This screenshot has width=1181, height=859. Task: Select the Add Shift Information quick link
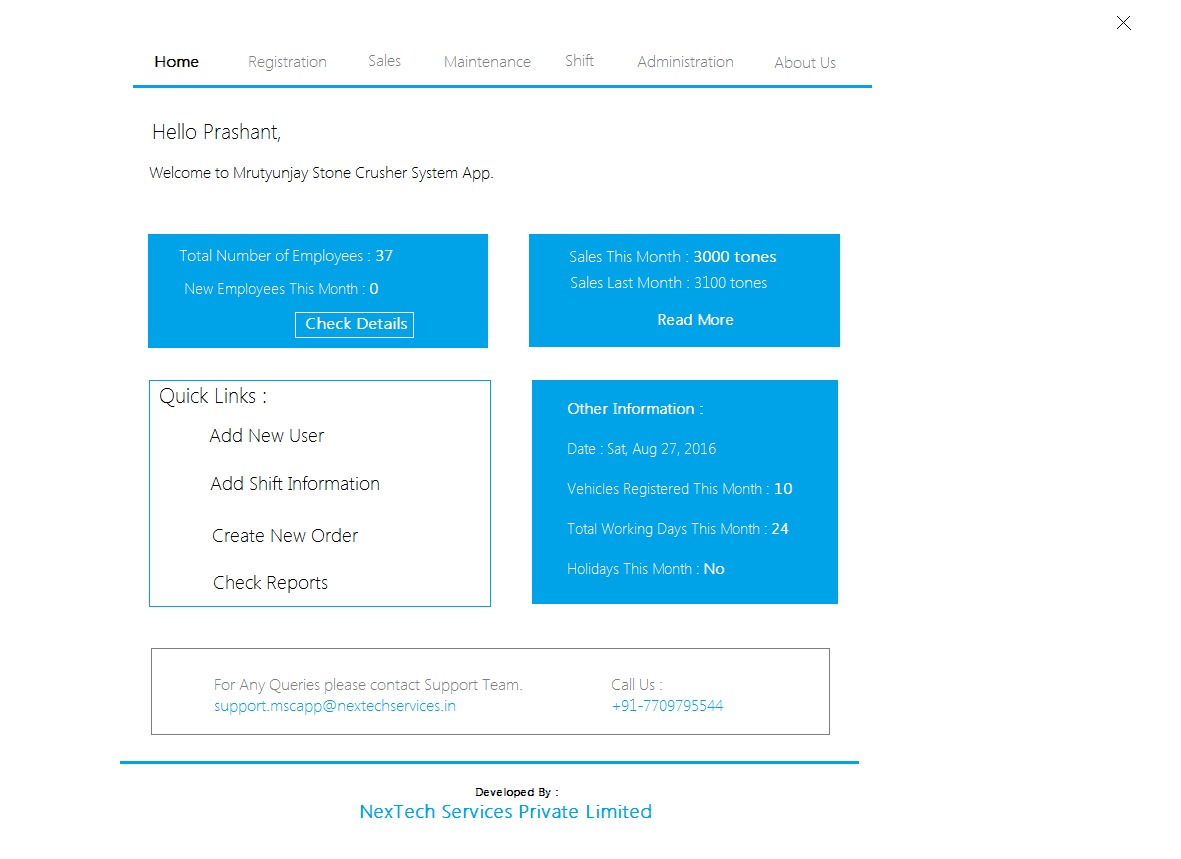pos(295,484)
